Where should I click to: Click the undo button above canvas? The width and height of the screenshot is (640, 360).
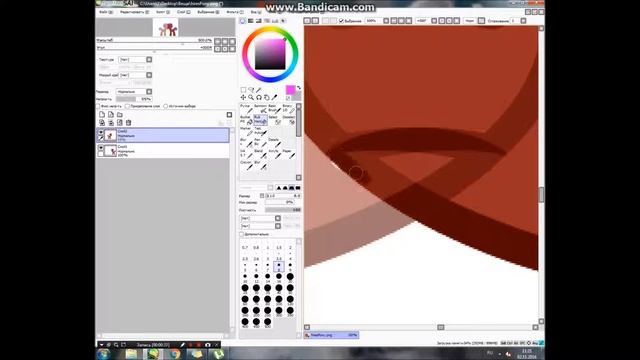[x=307, y=20]
